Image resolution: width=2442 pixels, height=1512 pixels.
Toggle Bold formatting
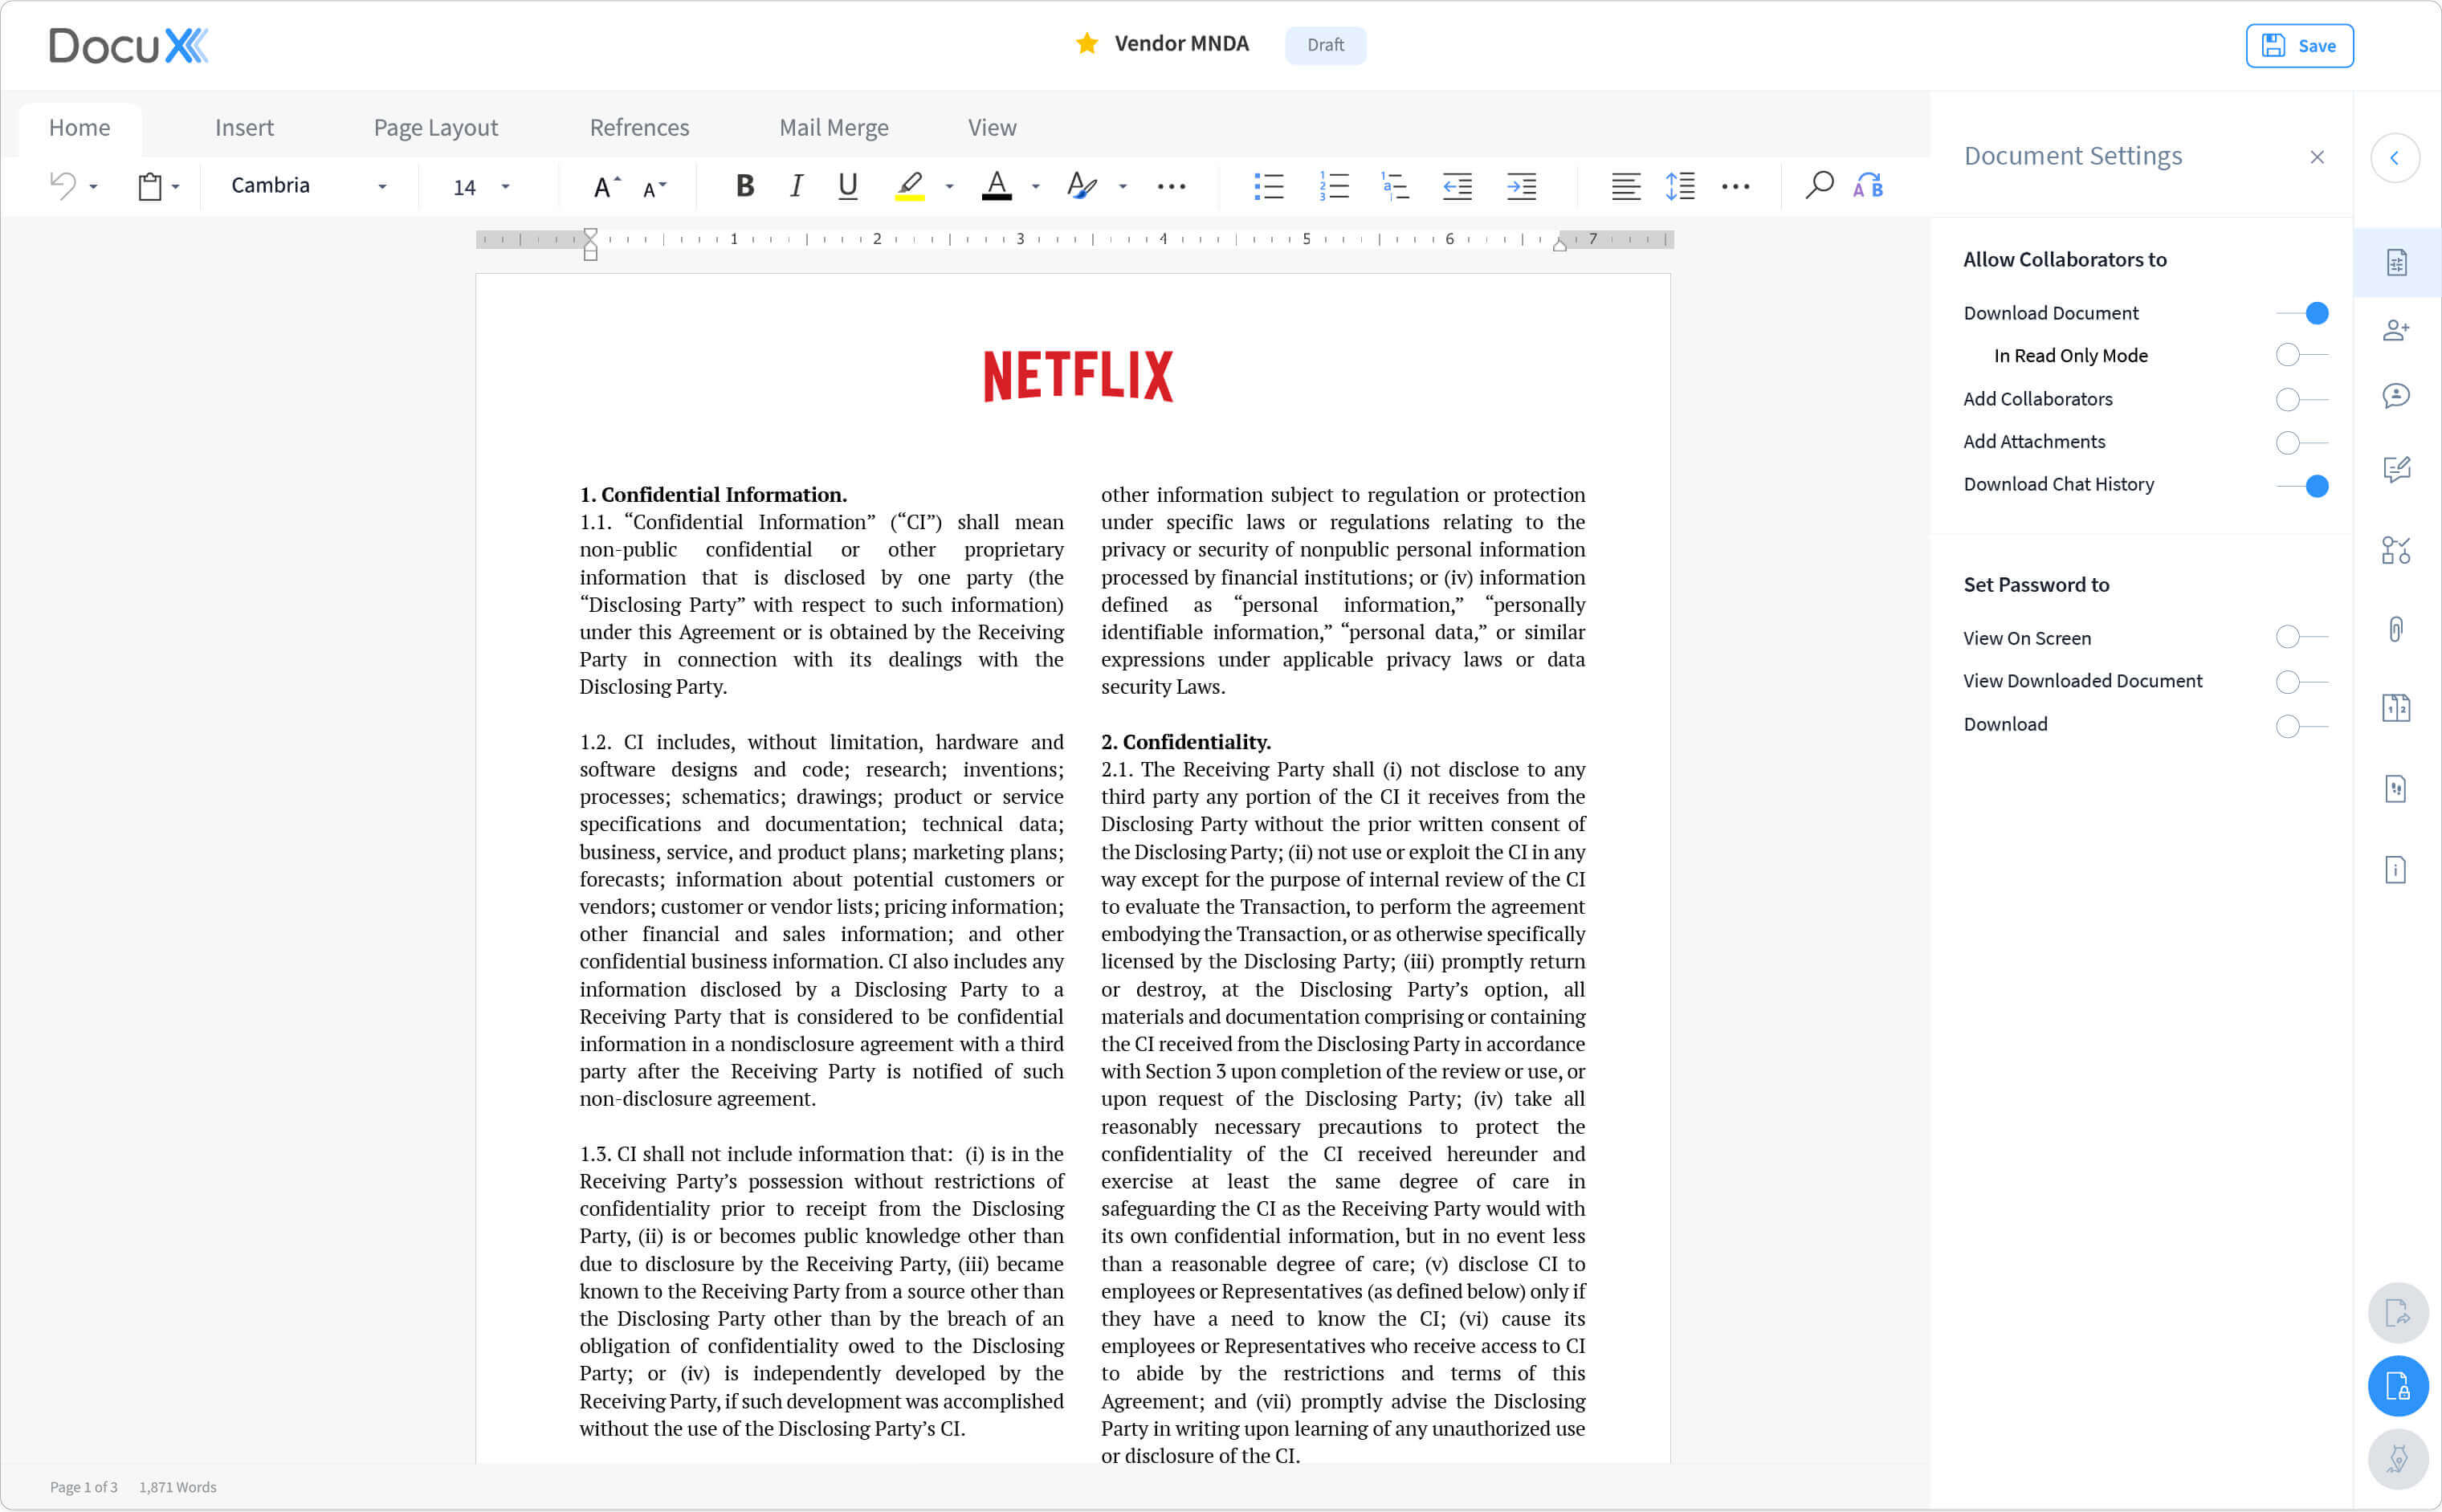[x=745, y=186]
